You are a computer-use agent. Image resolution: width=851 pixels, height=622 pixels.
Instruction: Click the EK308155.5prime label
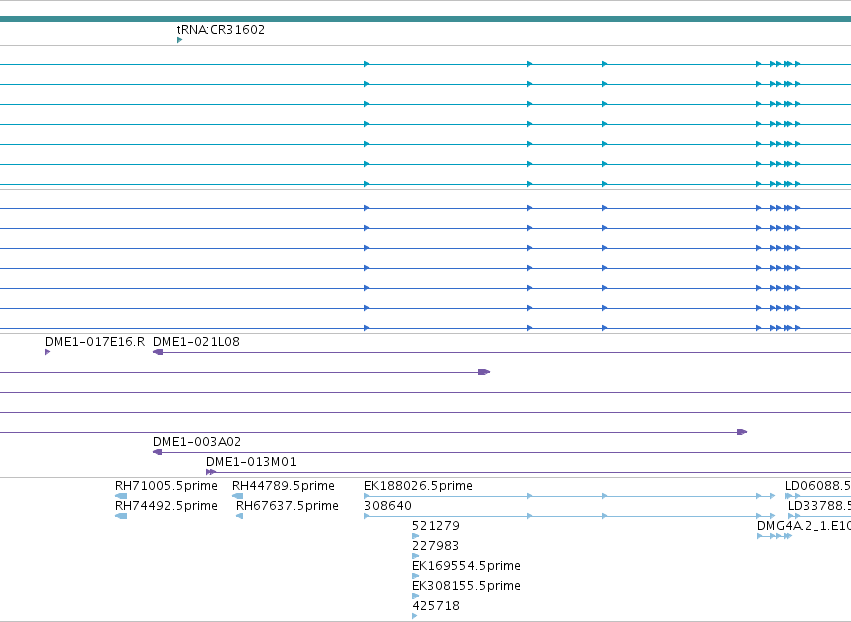(x=466, y=586)
